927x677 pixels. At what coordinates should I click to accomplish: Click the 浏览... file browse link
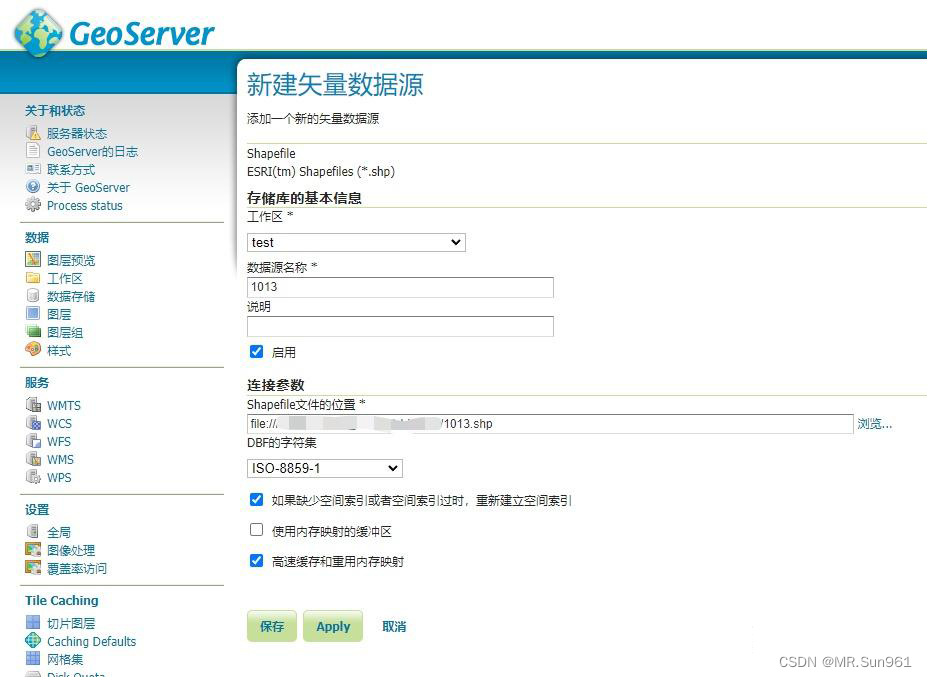click(x=872, y=423)
